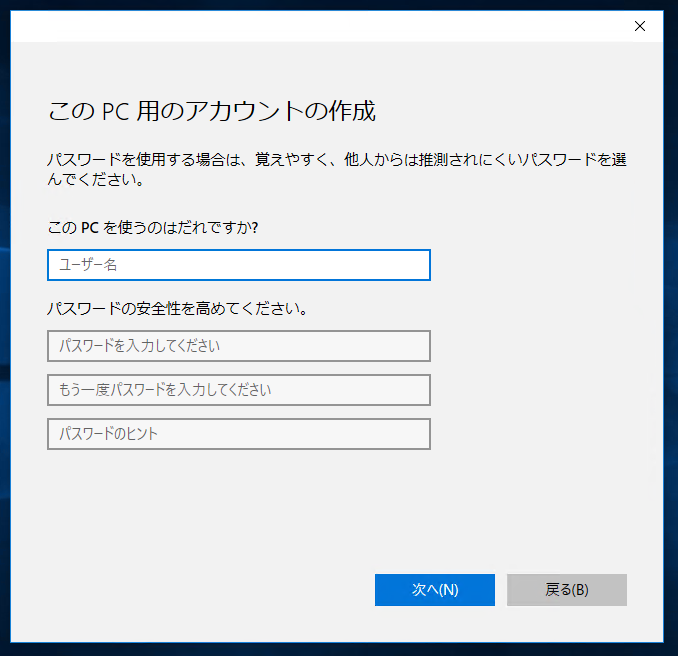Screen dimensions: 678x656
Task: Click the label パスワードの安全性を高めてください。
Action: click(x=177, y=308)
